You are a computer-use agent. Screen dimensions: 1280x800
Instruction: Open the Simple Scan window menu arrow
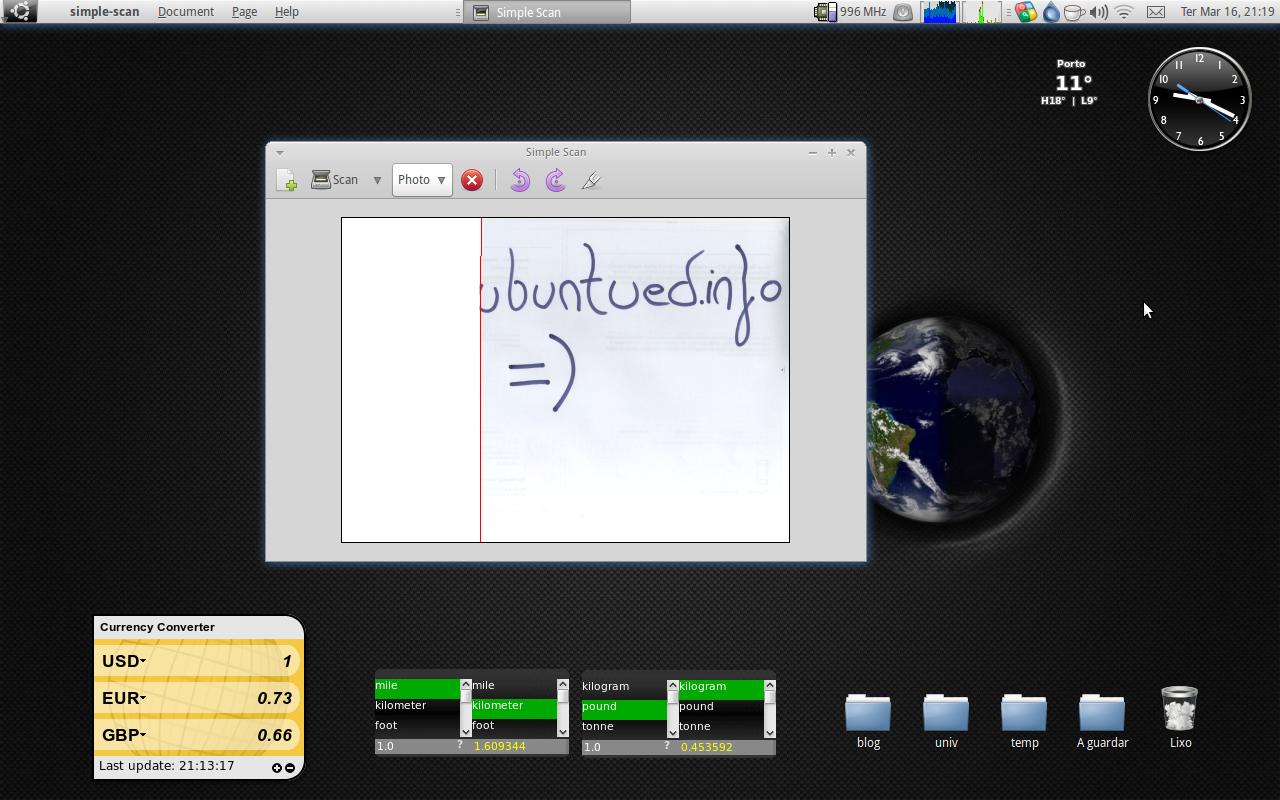click(279, 153)
